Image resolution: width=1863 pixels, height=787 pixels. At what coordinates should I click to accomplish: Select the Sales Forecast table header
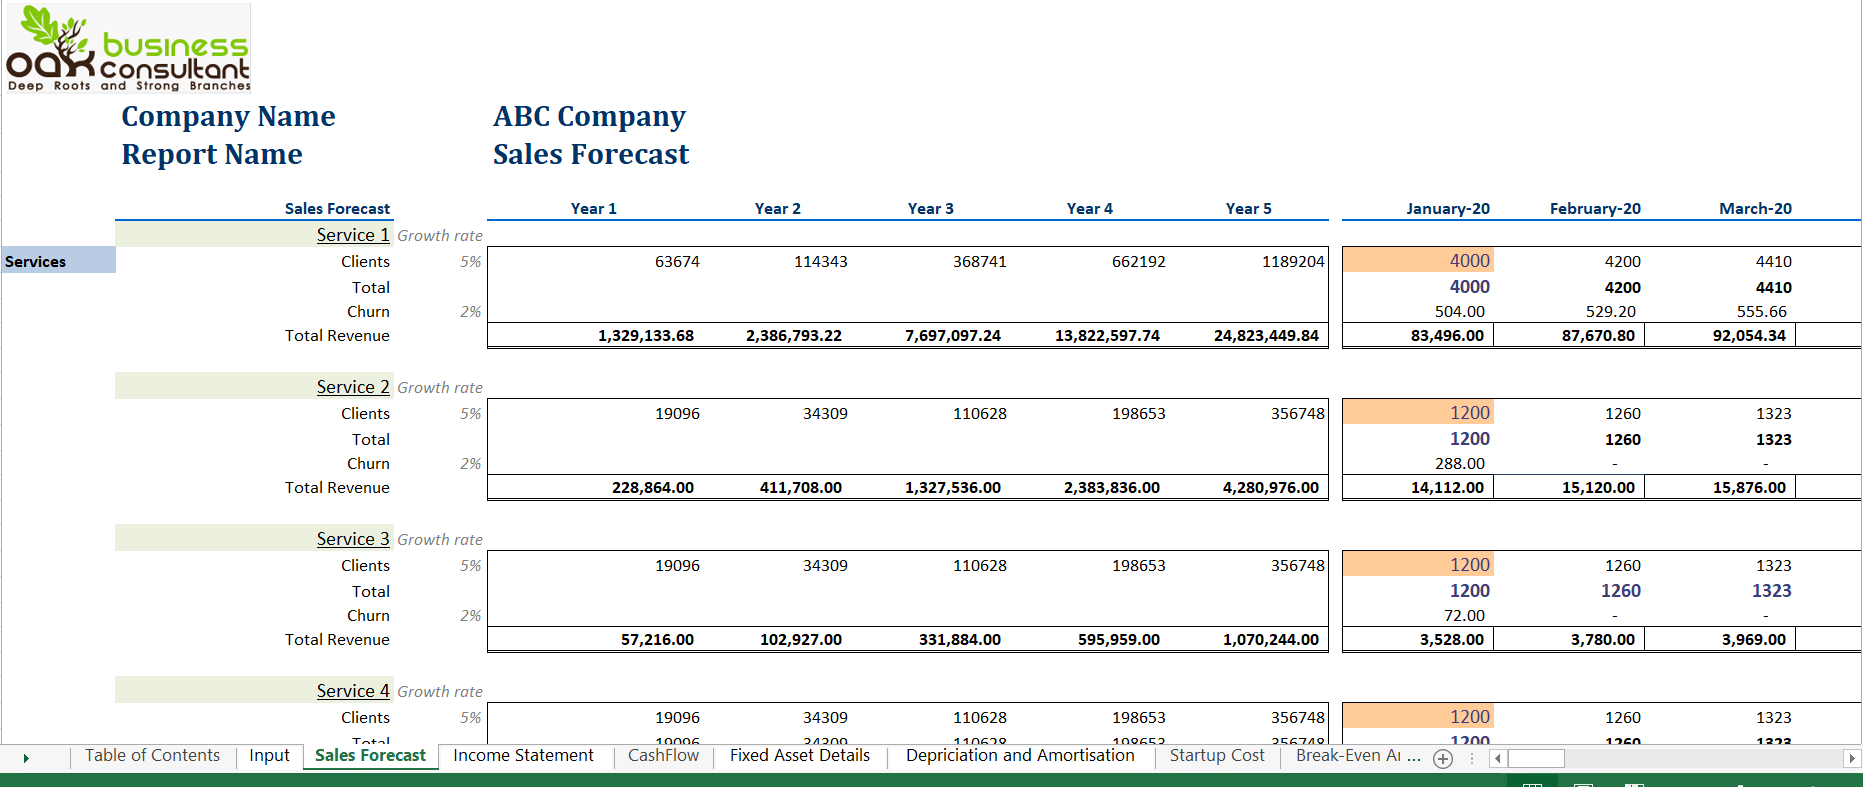tap(337, 208)
